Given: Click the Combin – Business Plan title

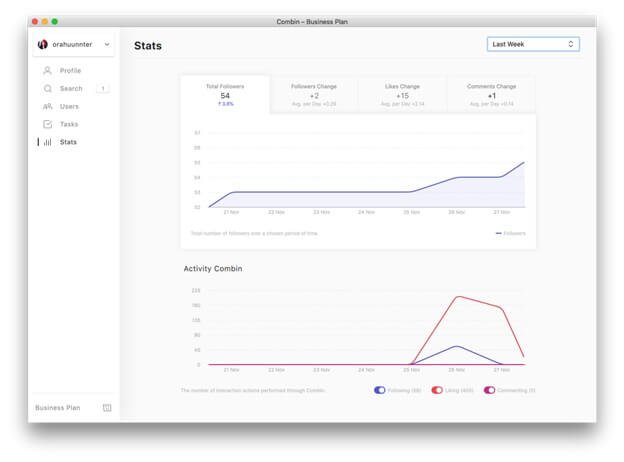Looking at the screenshot, I should pyautogui.click(x=312, y=21).
